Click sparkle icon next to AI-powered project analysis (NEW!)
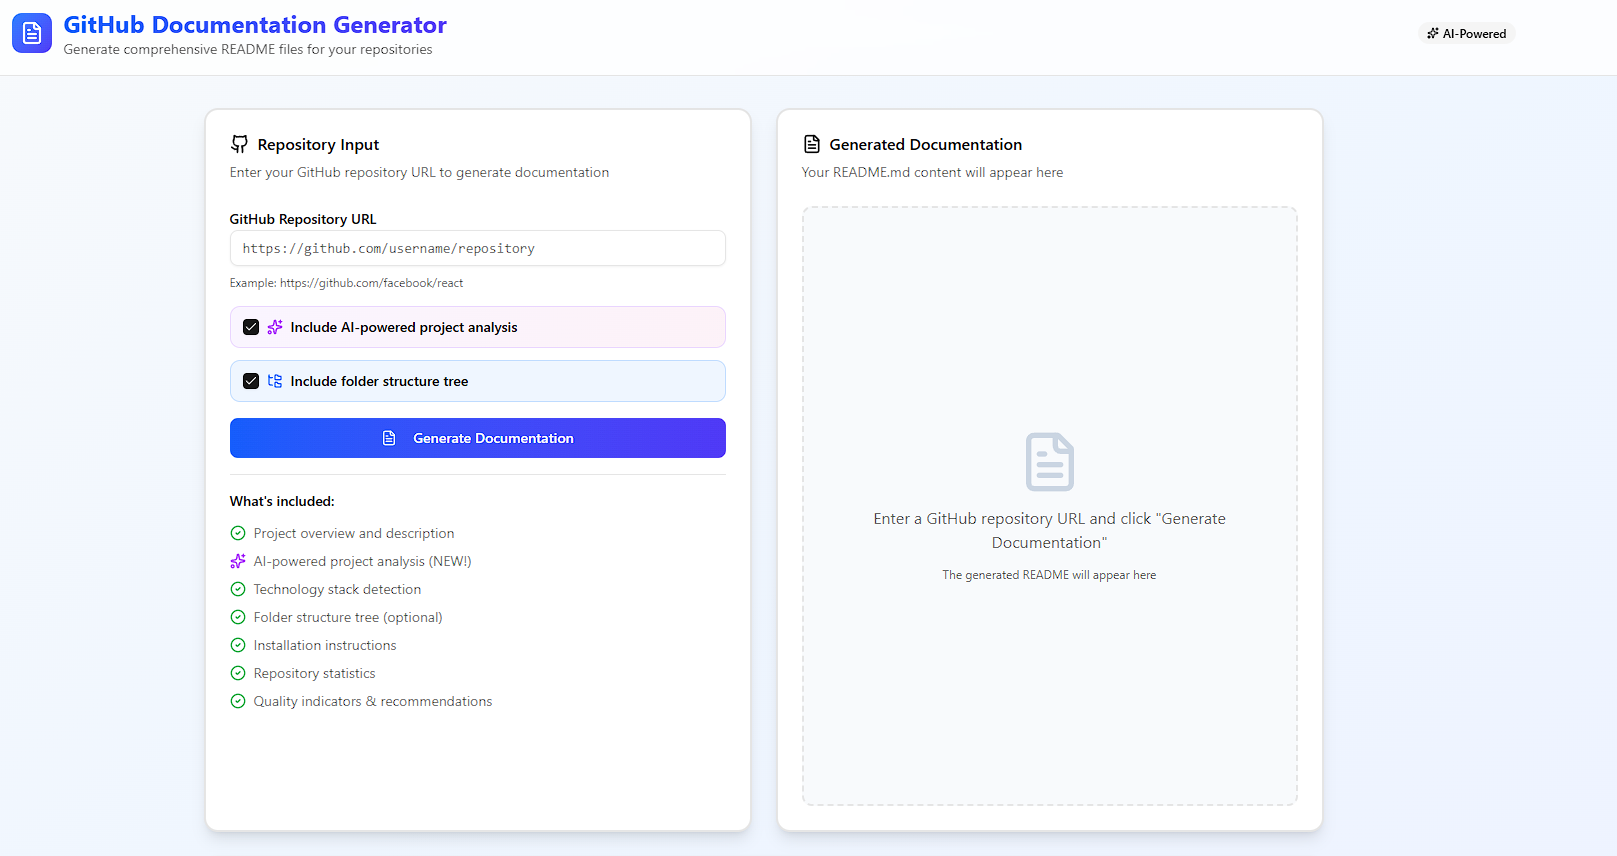This screenshot has width=1617, height=856. coord(238,561)
